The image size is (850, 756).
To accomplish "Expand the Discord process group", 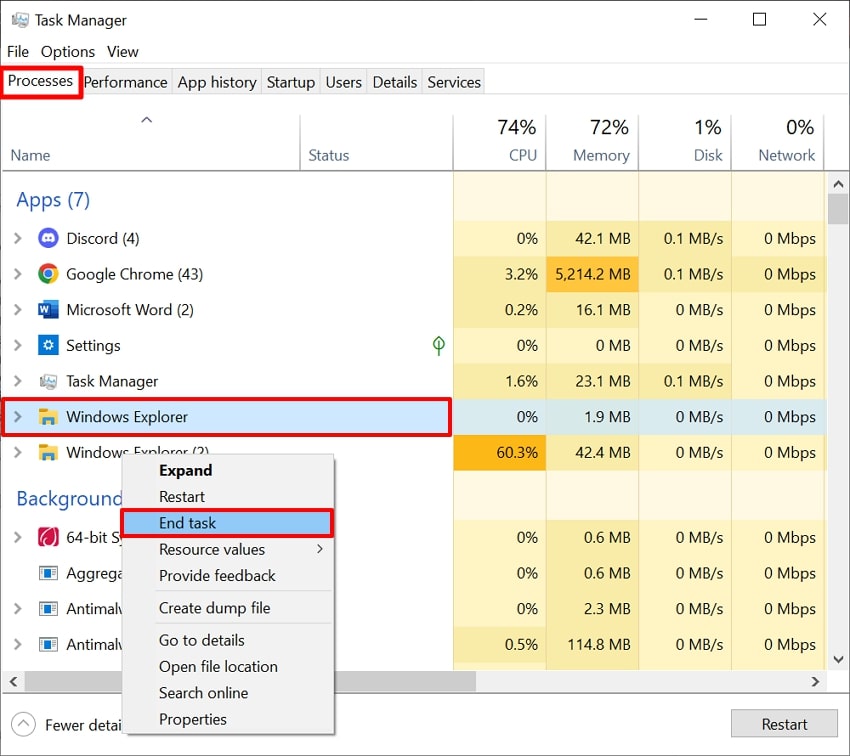I will tap(17, 238).
